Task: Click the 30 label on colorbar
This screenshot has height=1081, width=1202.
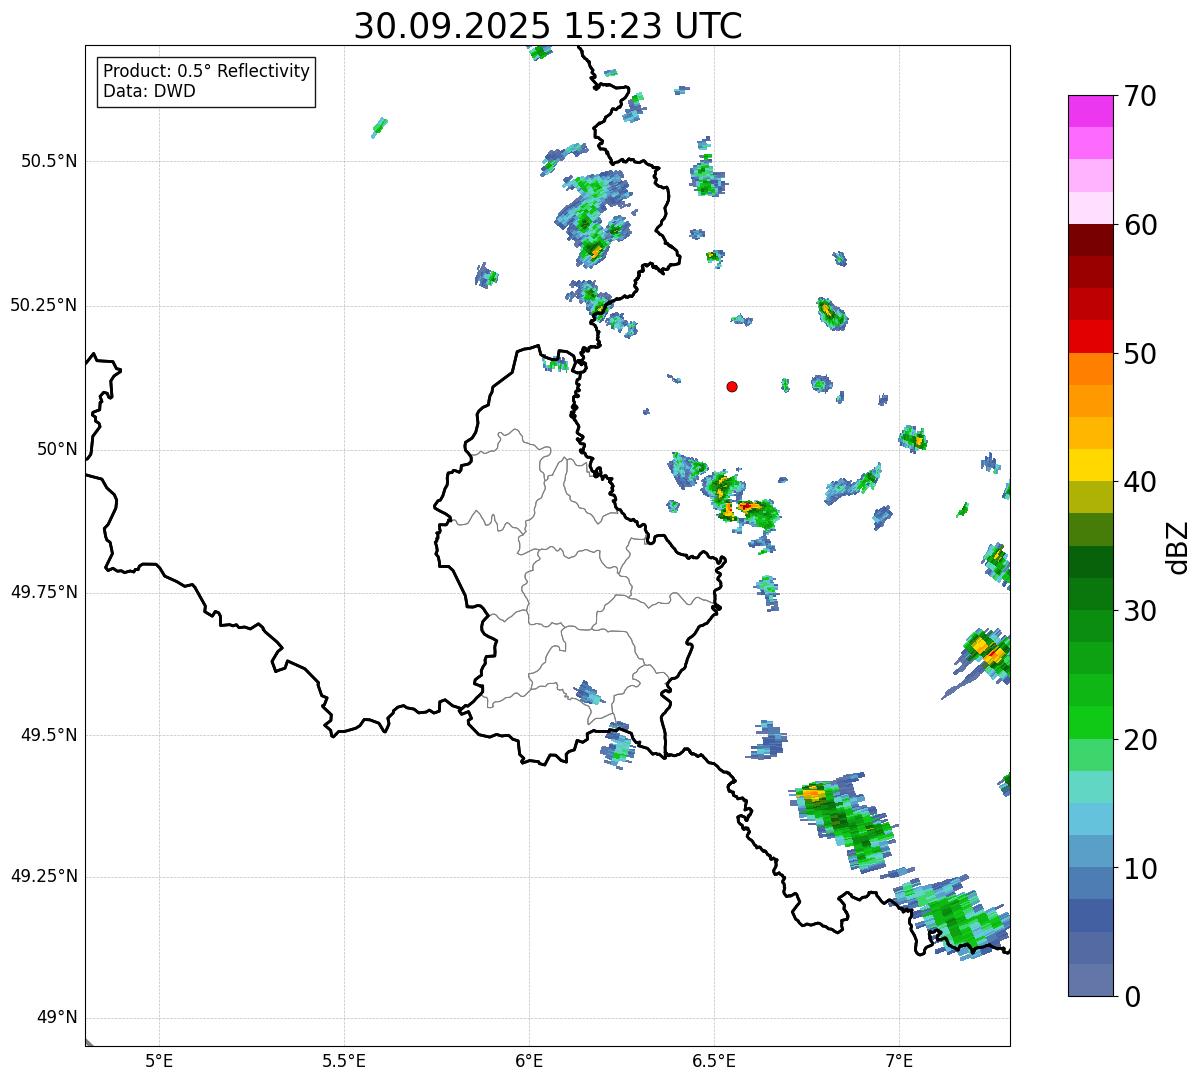Action: [x=1139, y=611]
